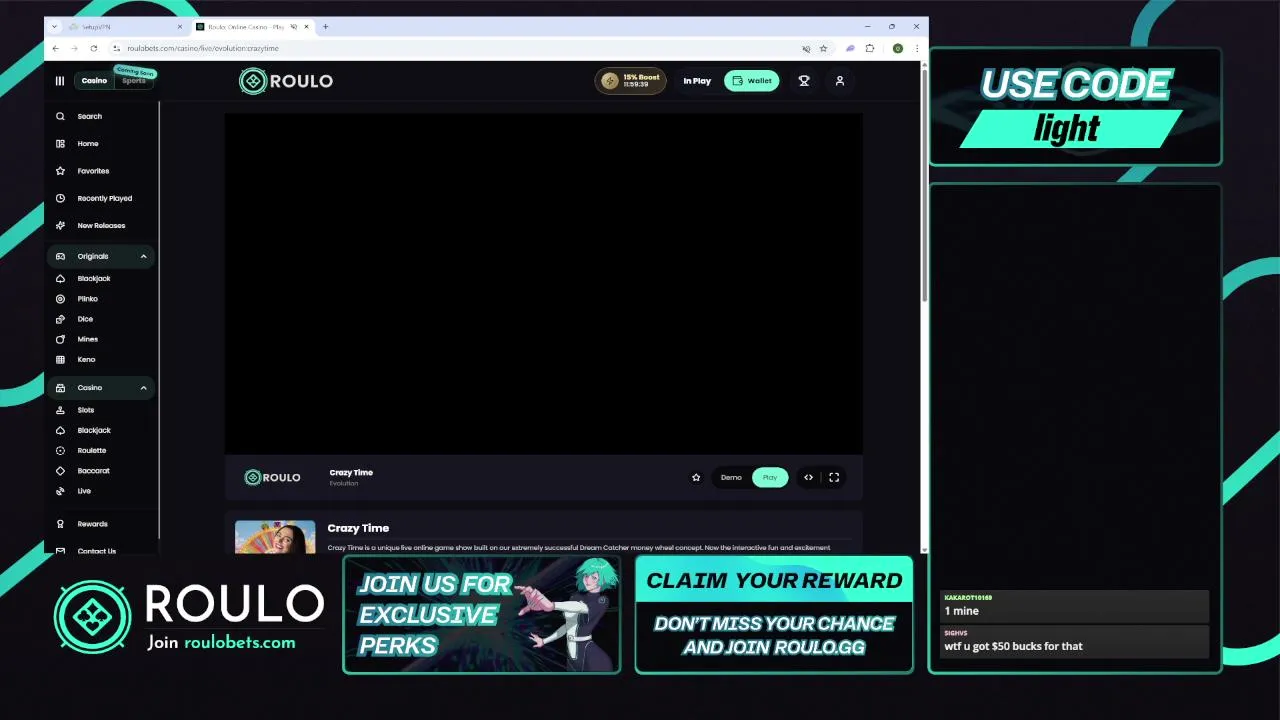Screen dimensions: 1280x720
Task: Click the 'Crazy Time' description heading
Action: [x=358, y=528]
